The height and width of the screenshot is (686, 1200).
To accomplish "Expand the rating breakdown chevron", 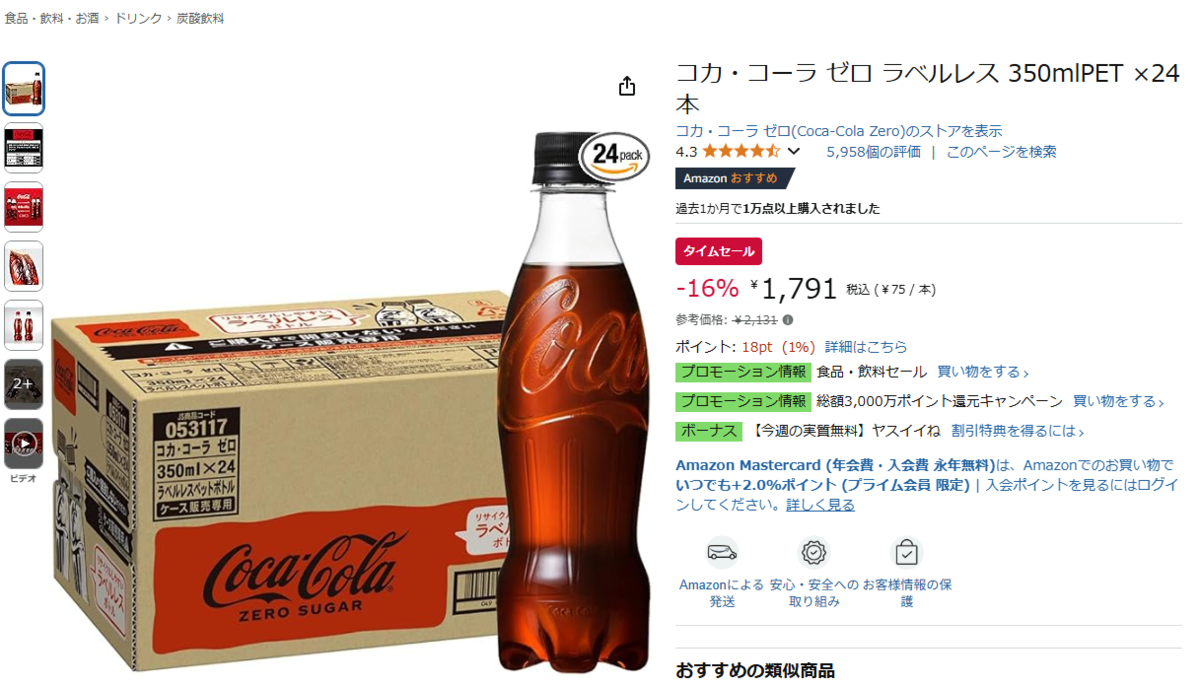I will [794, 152].
